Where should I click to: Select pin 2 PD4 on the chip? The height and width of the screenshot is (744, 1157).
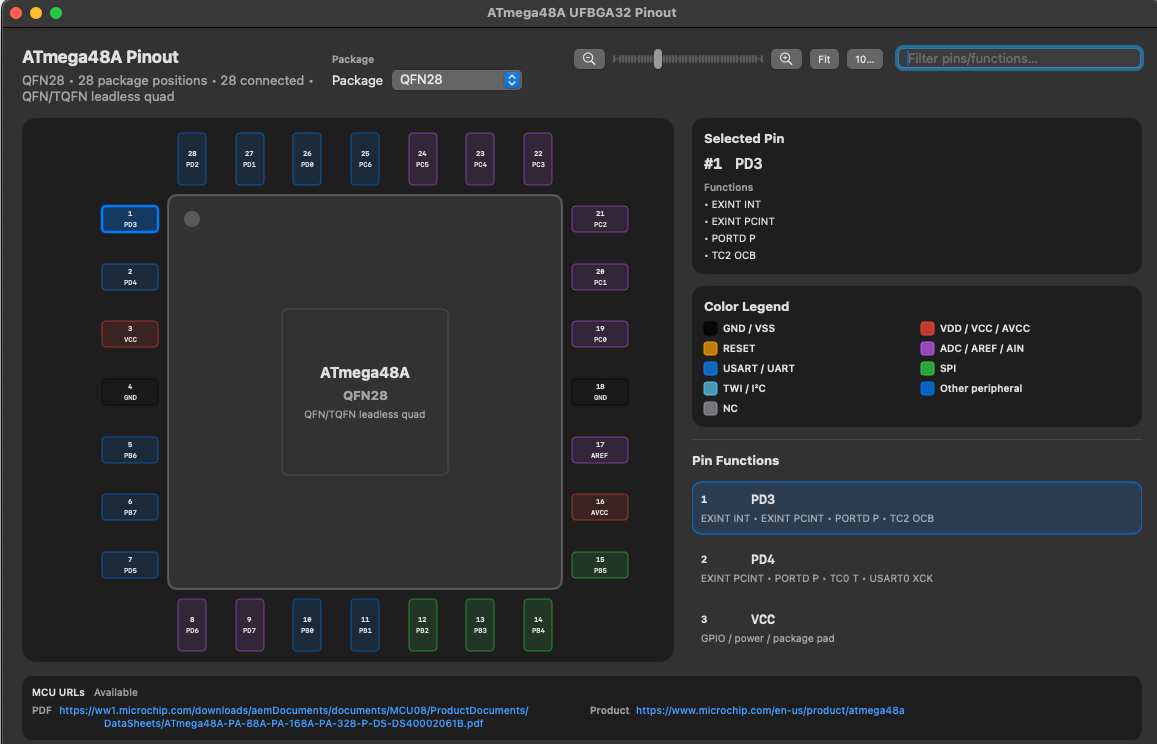point(130,277)
